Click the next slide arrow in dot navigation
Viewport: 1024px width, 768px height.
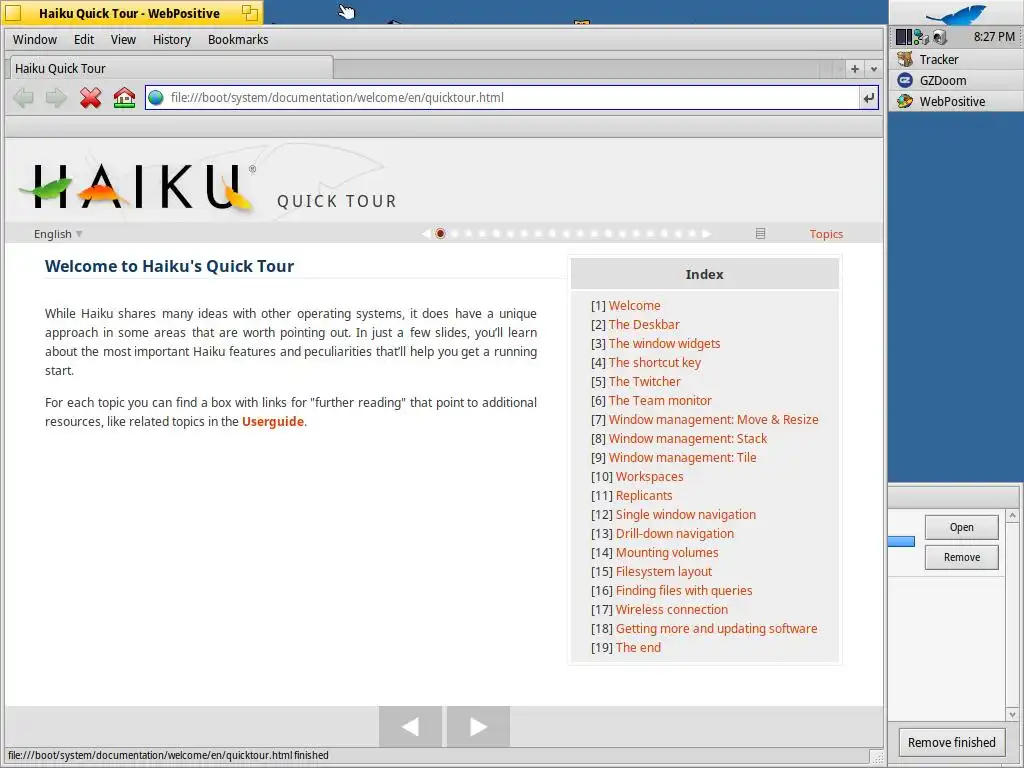coord(706,234)
